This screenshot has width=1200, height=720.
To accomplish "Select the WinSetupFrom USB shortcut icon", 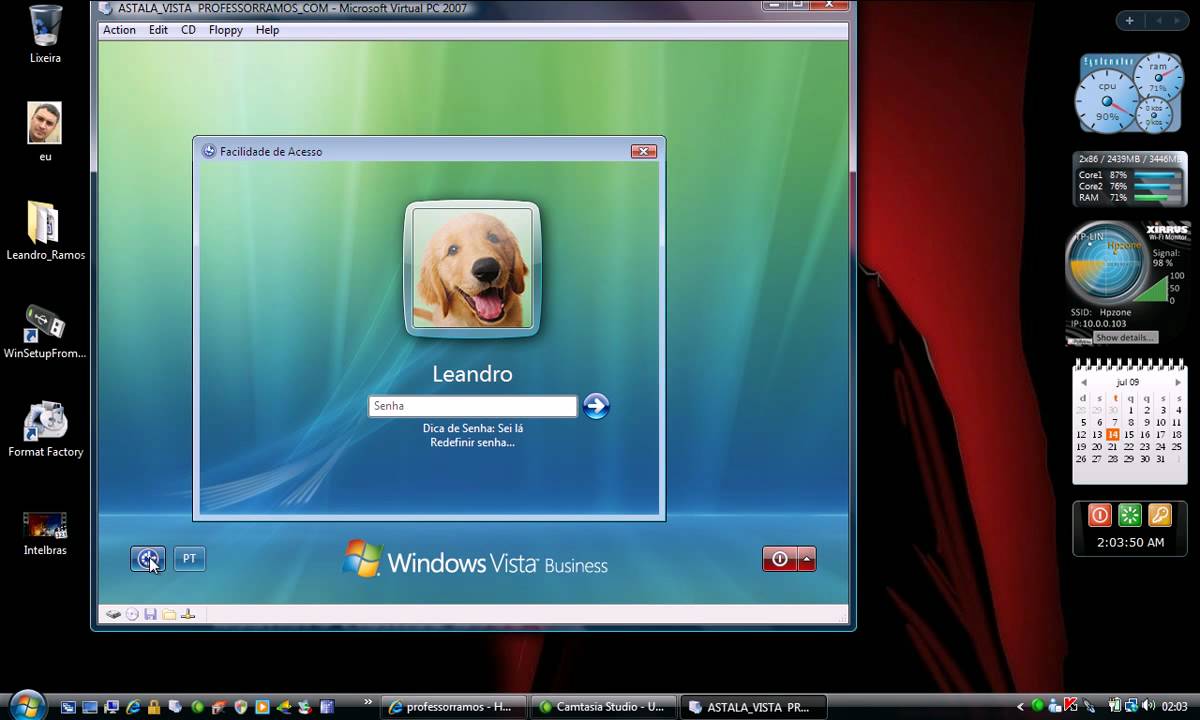I will click(x=45, y=330).
